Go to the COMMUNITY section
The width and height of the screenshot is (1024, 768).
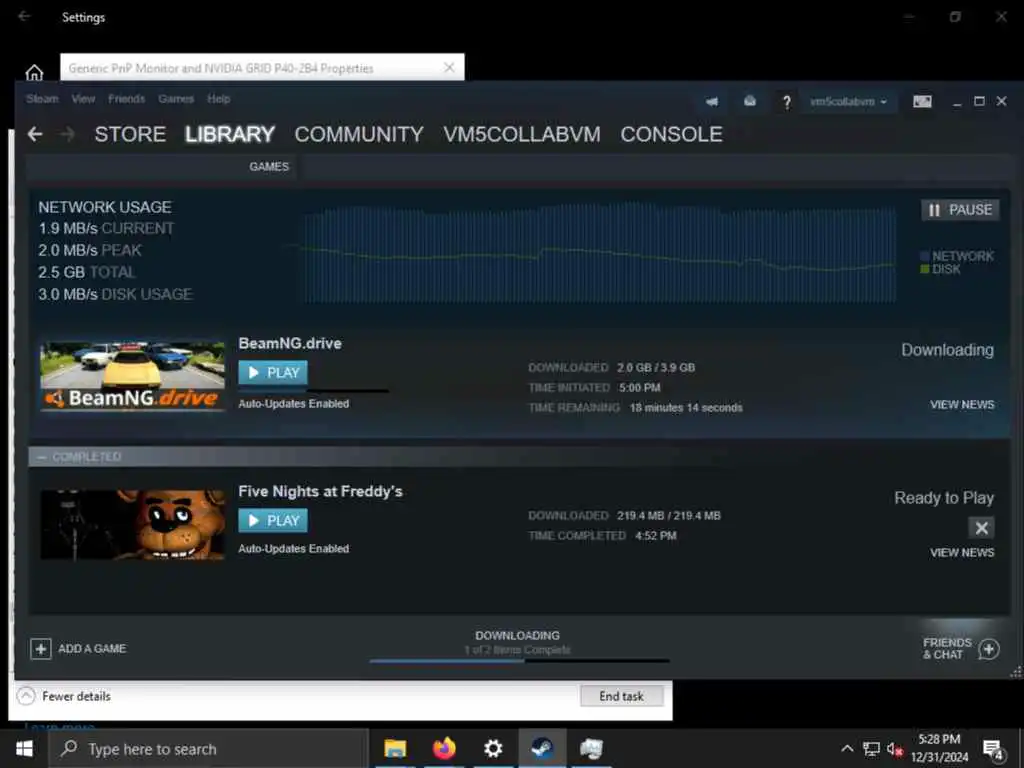tap(359, 135)
